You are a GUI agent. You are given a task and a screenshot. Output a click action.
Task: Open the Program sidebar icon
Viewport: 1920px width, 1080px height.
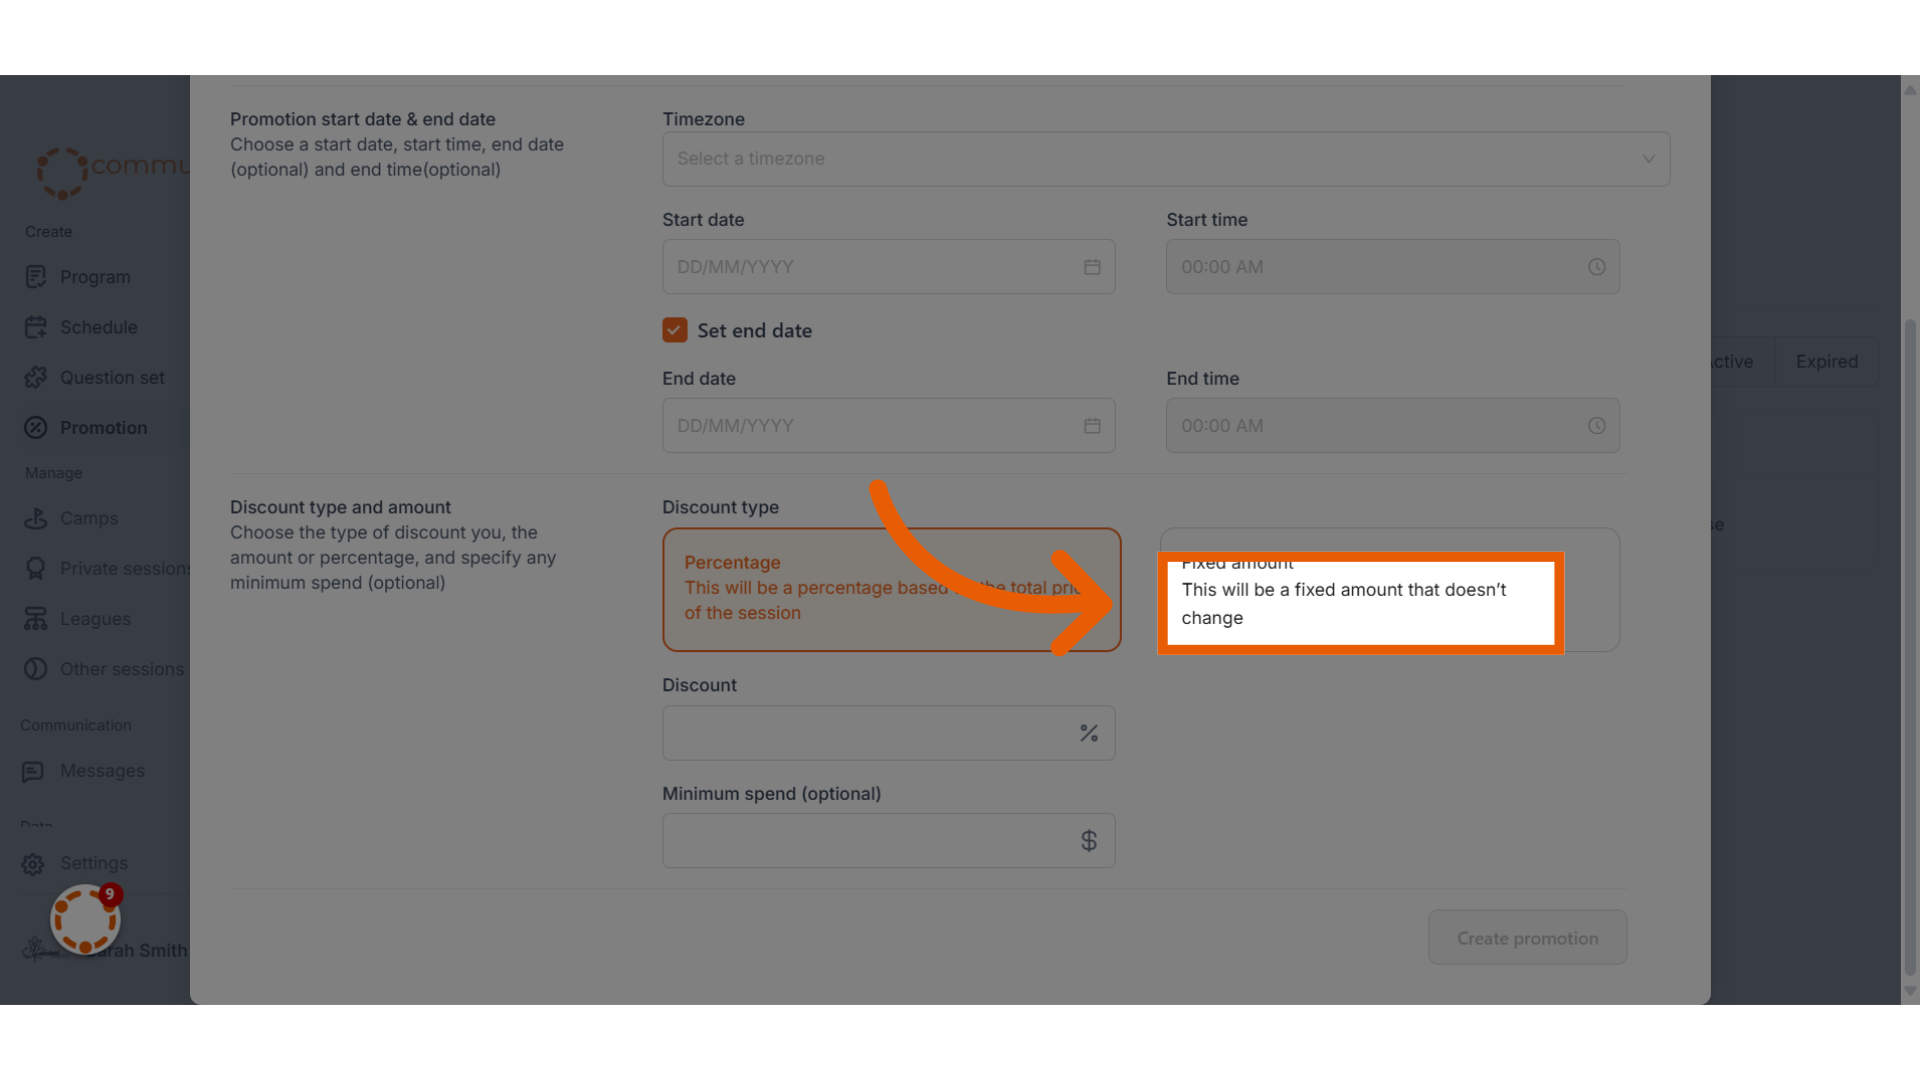point(36,277)
